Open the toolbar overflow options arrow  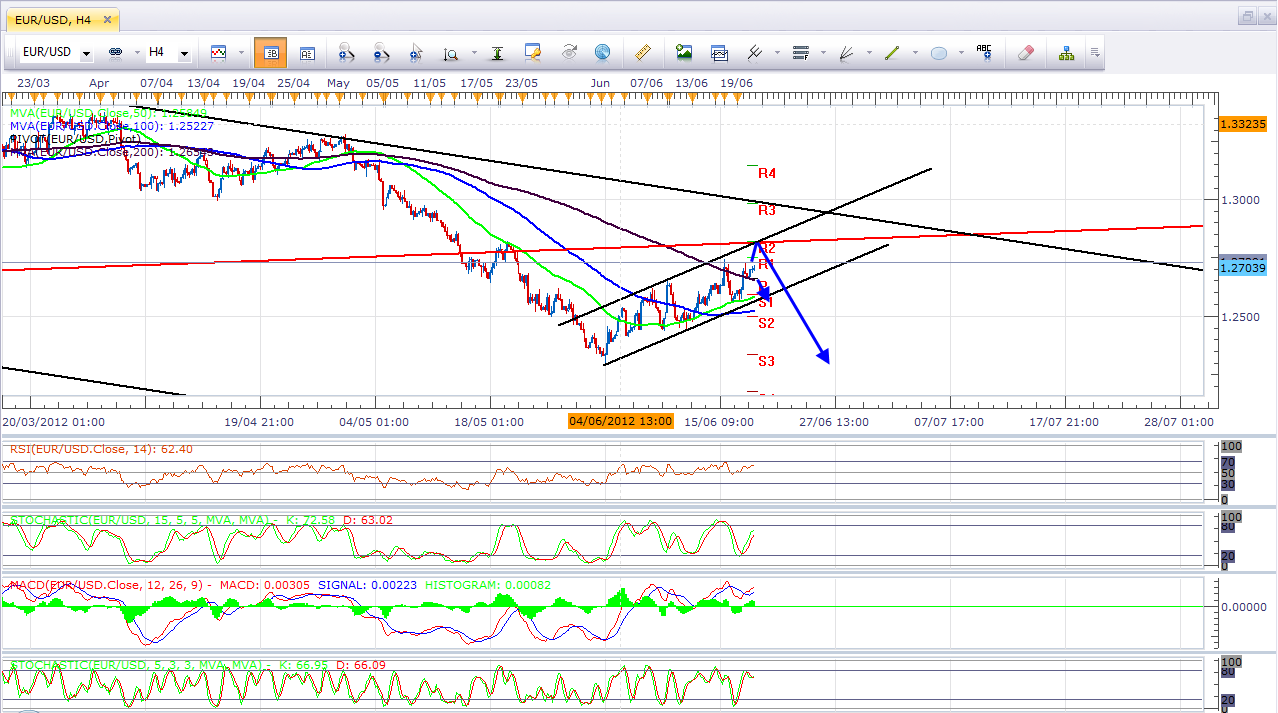point(1096,52)
